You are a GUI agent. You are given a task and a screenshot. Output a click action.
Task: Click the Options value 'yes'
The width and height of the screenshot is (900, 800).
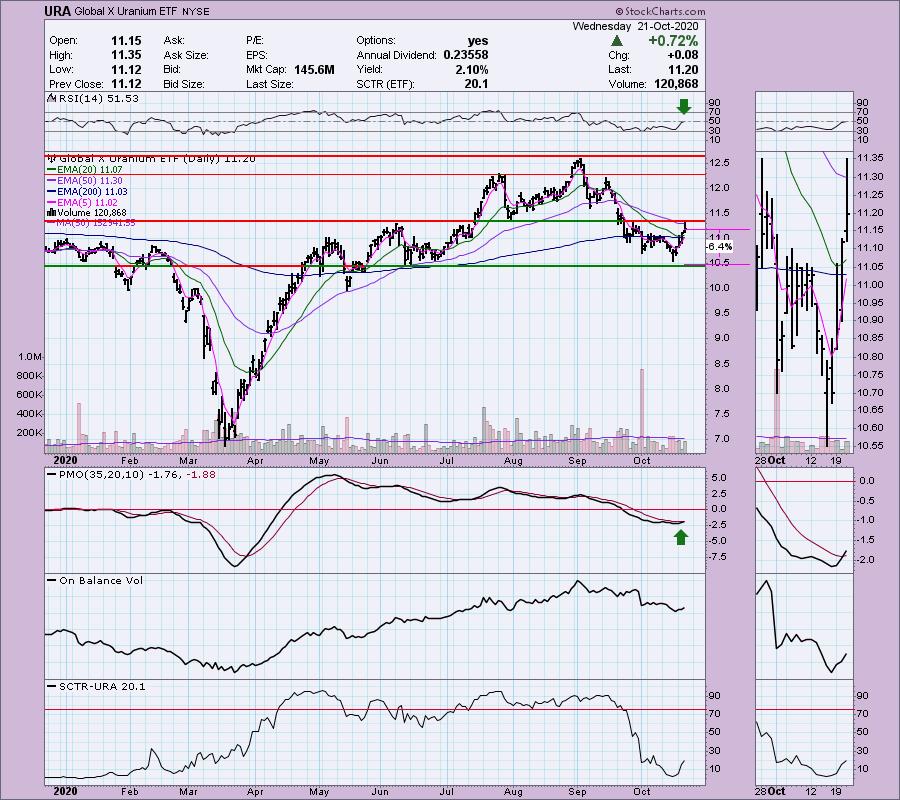point(478,41)
